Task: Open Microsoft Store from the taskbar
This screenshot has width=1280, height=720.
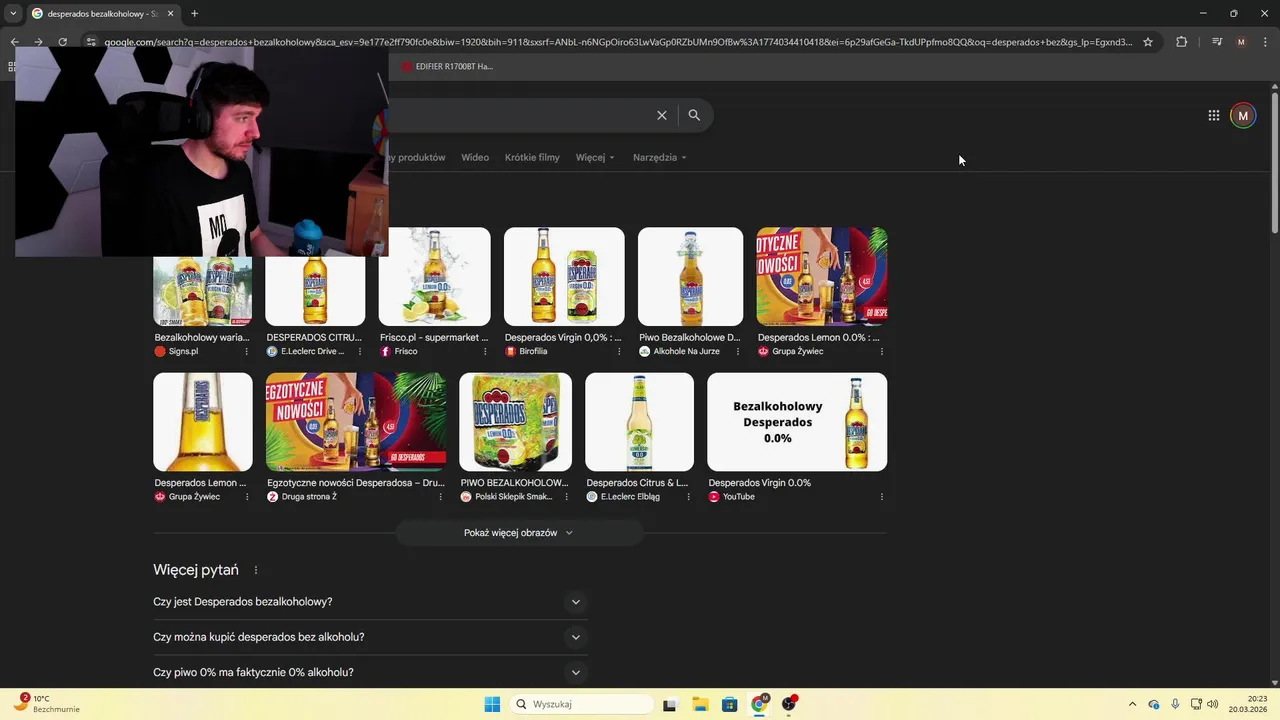Action: pyautogui.click(x=730, y=704)
